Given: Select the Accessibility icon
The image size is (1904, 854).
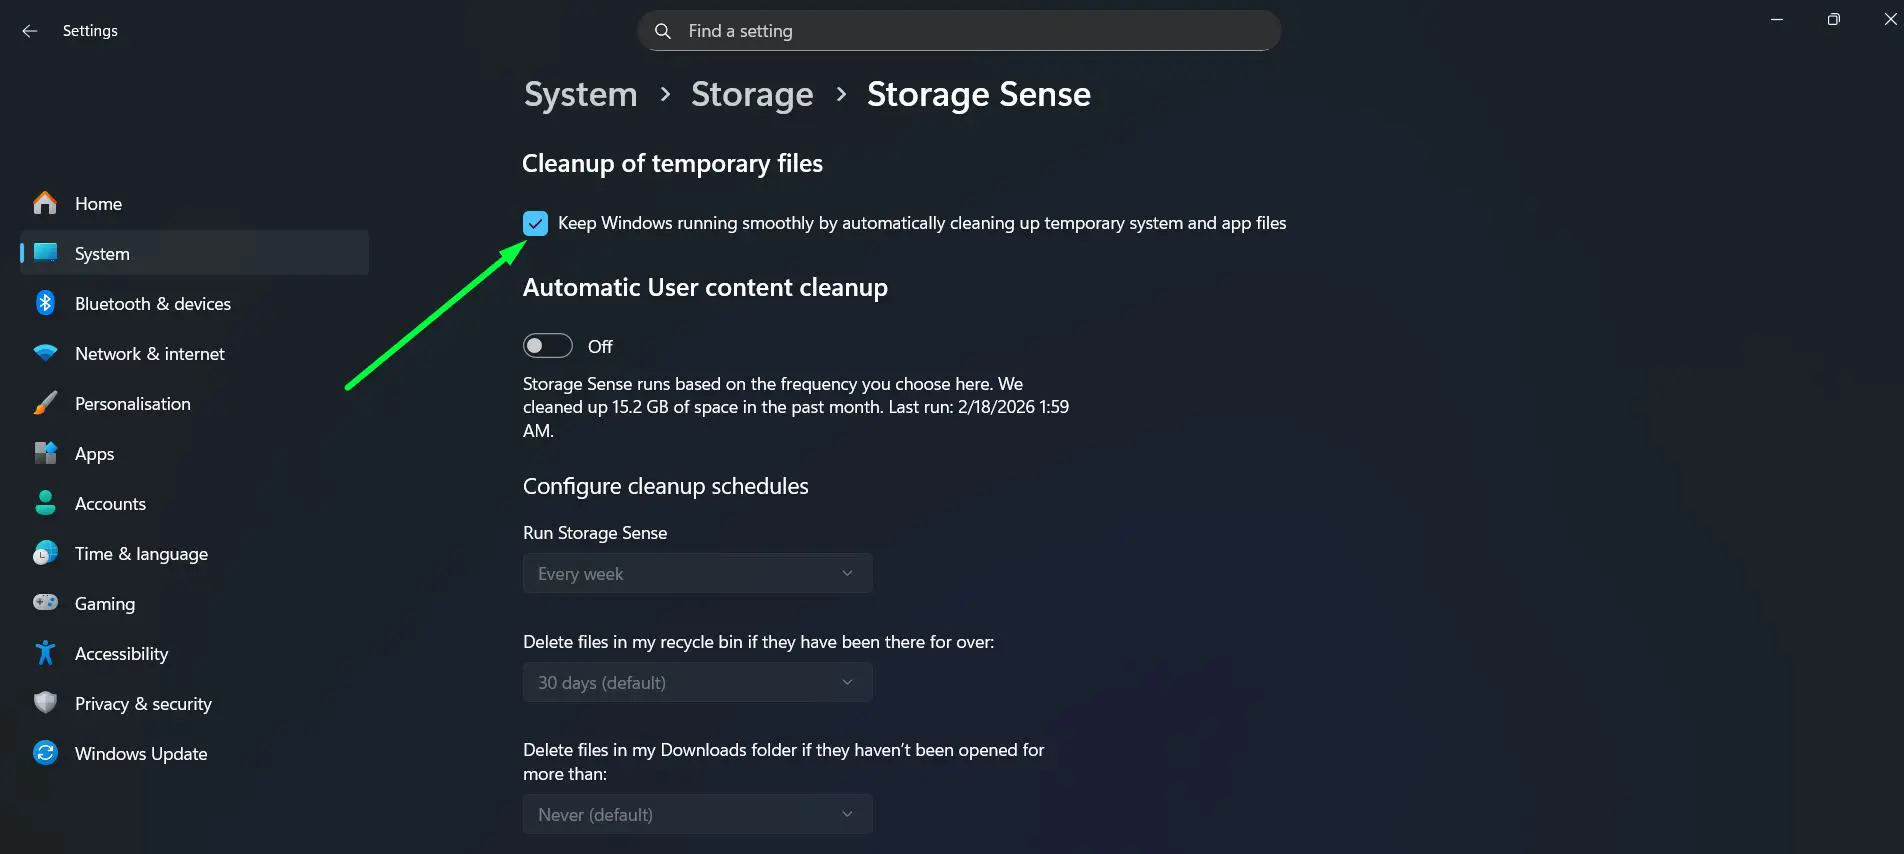Looking at the screenshot, I should click(45, 653).
